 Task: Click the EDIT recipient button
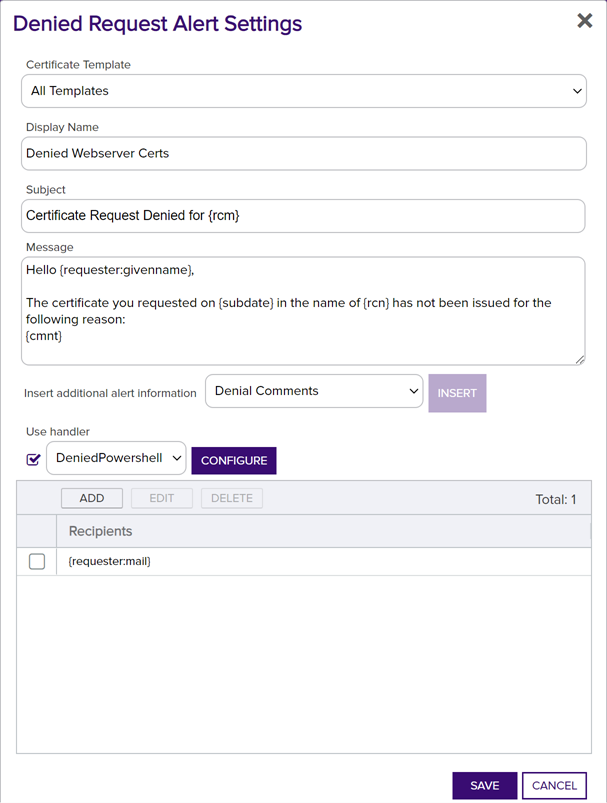pyautogui.click(x=161, y=498)
